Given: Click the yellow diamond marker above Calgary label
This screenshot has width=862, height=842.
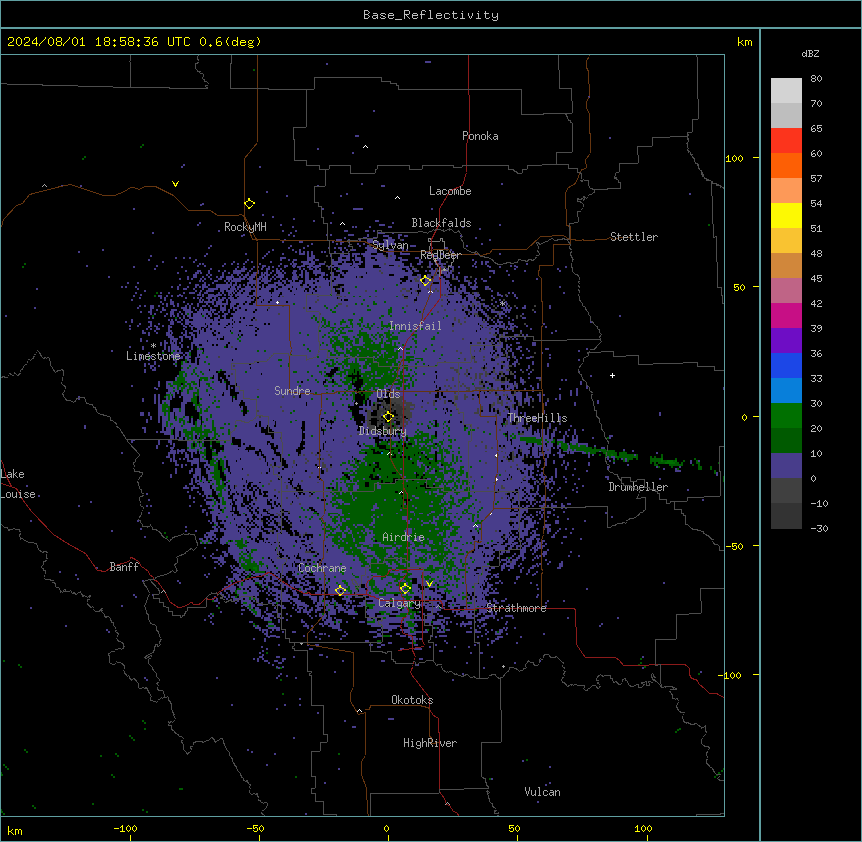Looking at the screenshot, I should tap(405, 589).
